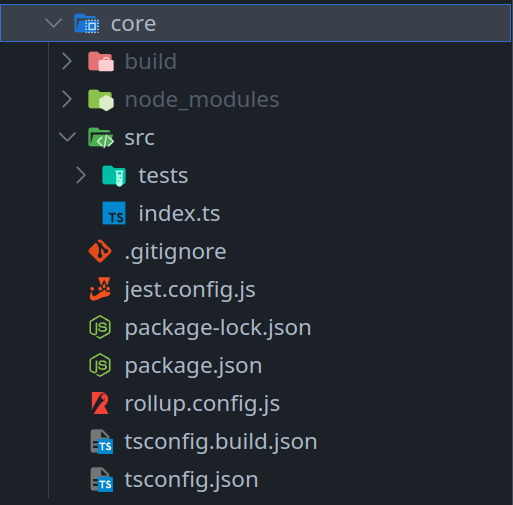This screenshot has height=505, width=513.
Task: Expand the node_modules folder arrow
Action: click(x=67, y=99)
